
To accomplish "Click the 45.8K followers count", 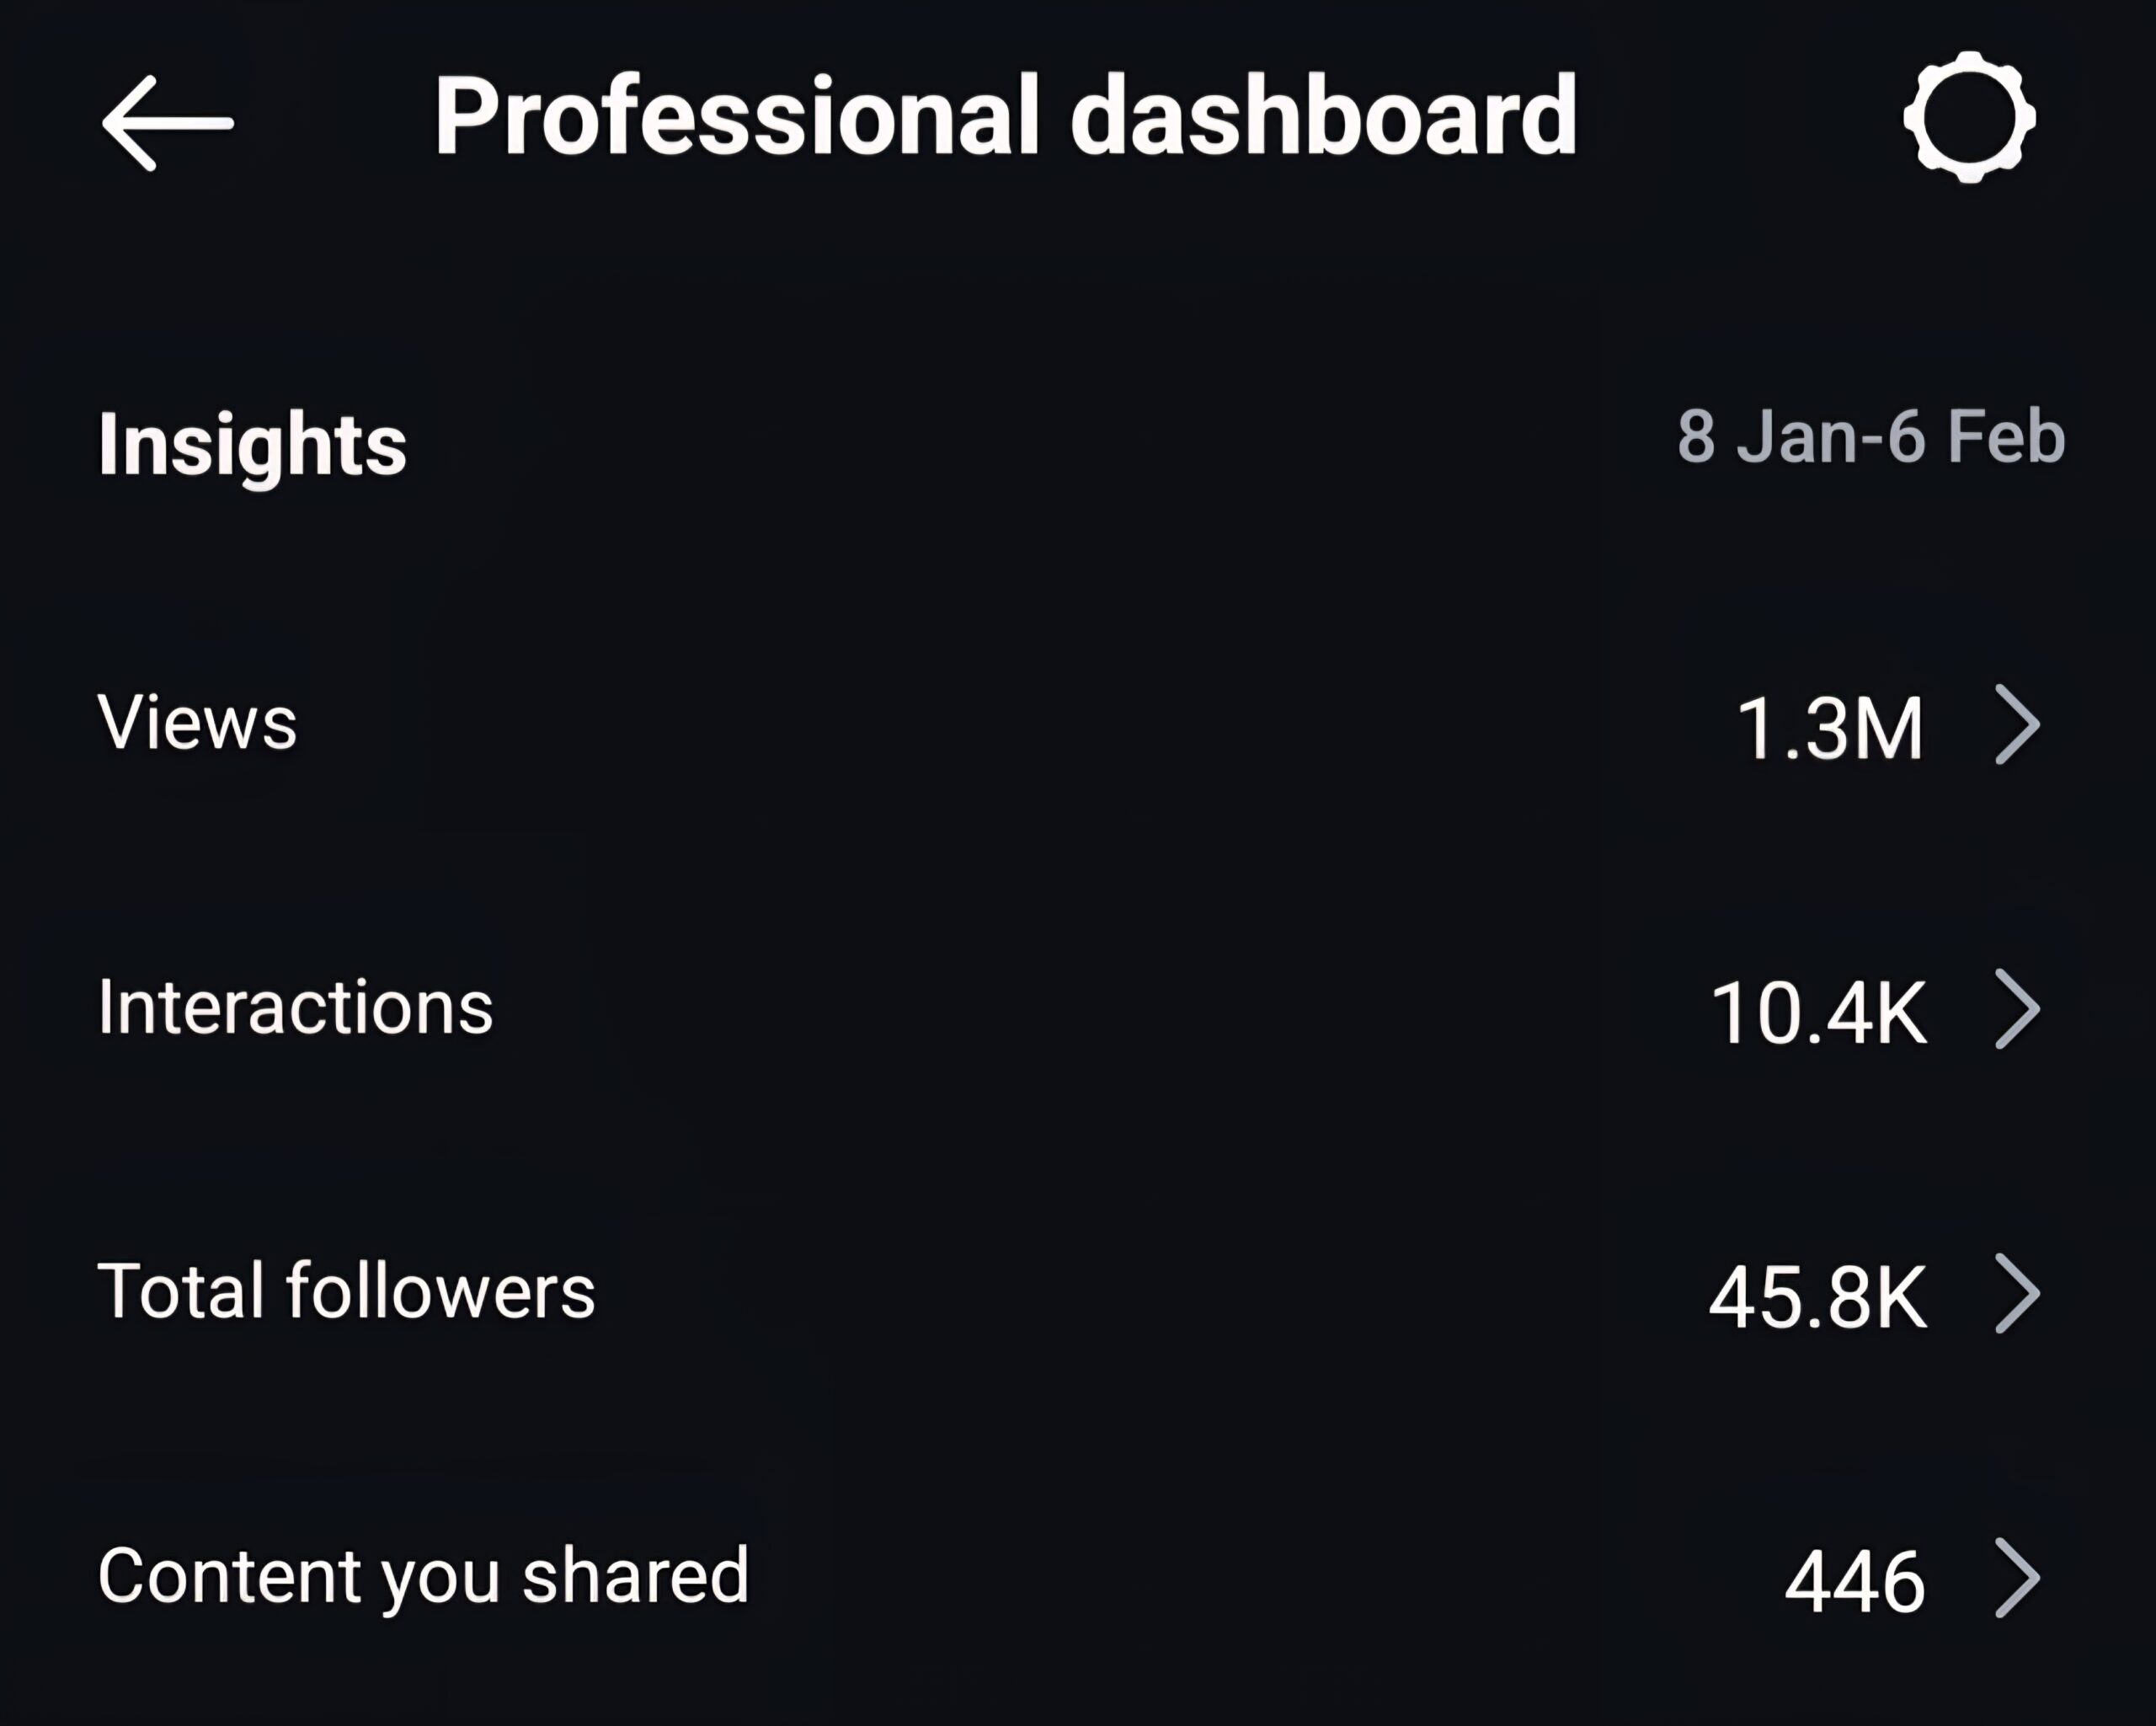I will (x=1817, y=1297).
